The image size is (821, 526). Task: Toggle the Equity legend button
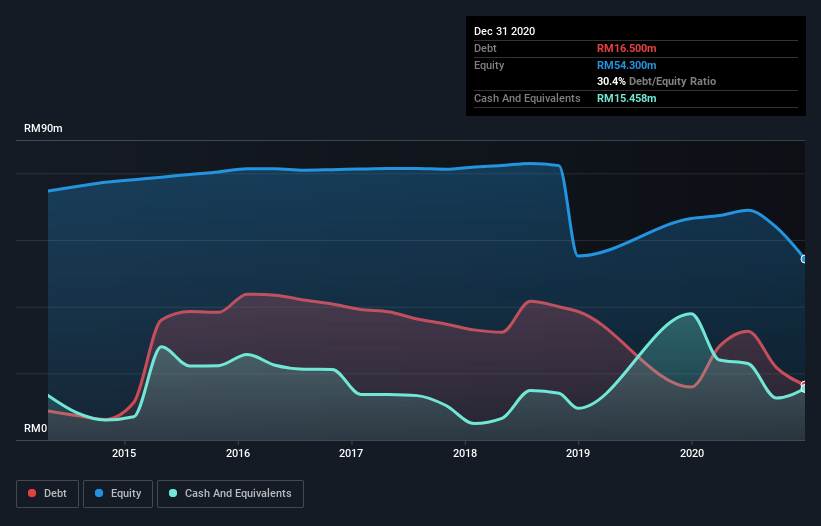click(x=118, y=494)
